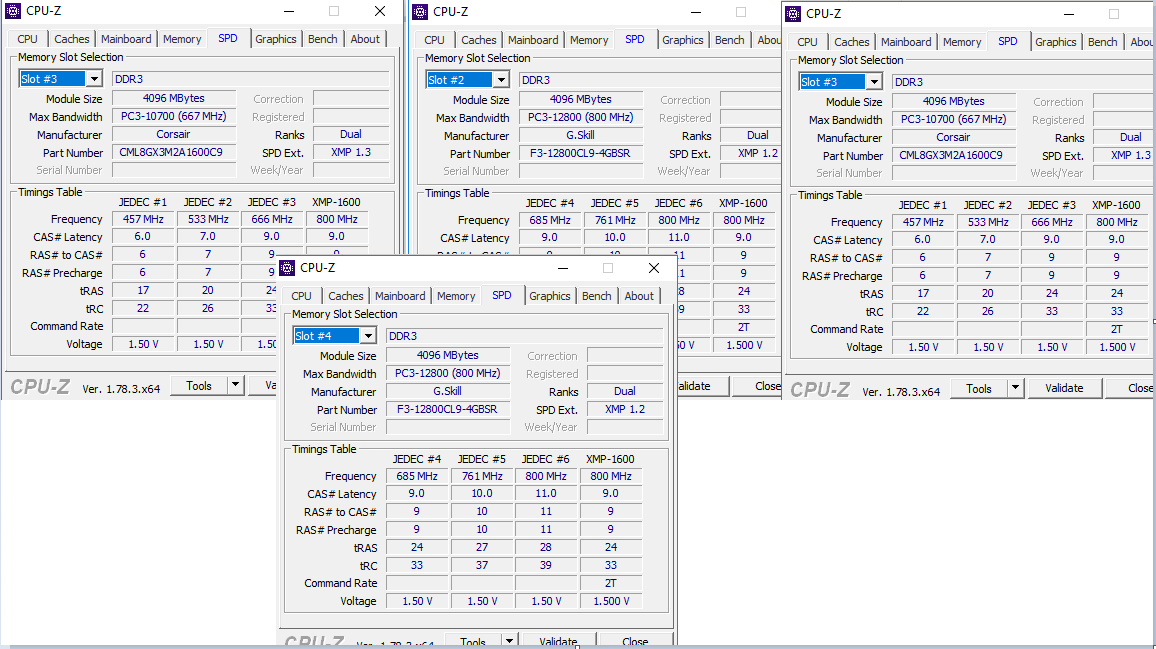
Task: Open Tools arrow menu in right-hand Slot #3 window
Action: click(1015, 388)
